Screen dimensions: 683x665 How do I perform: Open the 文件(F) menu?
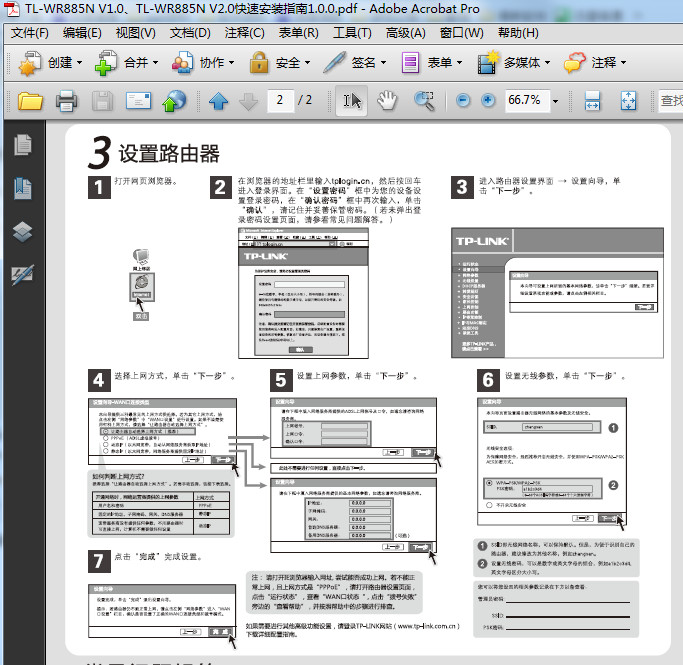[30, 33]
